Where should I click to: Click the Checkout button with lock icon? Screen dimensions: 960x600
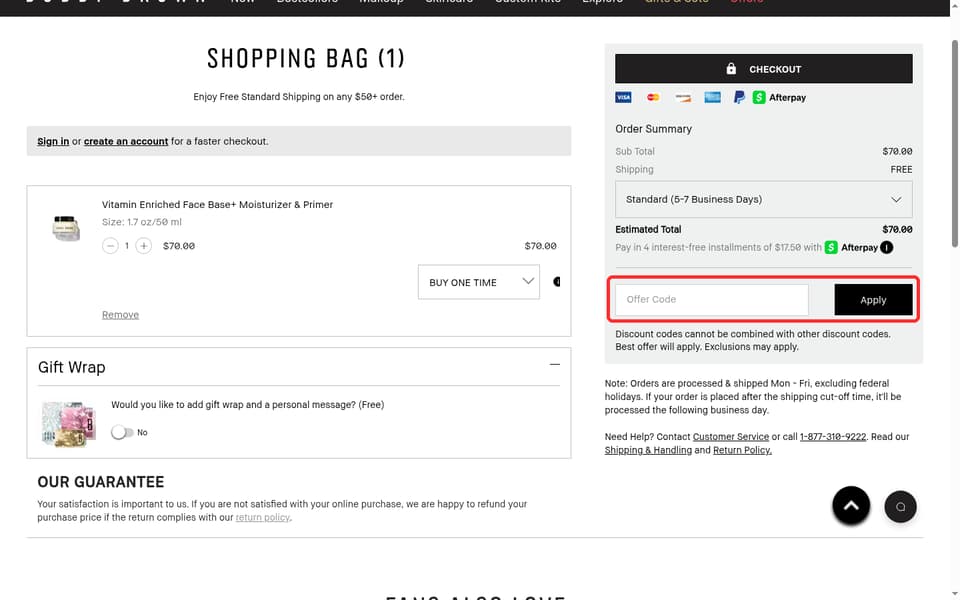(763, 69)
